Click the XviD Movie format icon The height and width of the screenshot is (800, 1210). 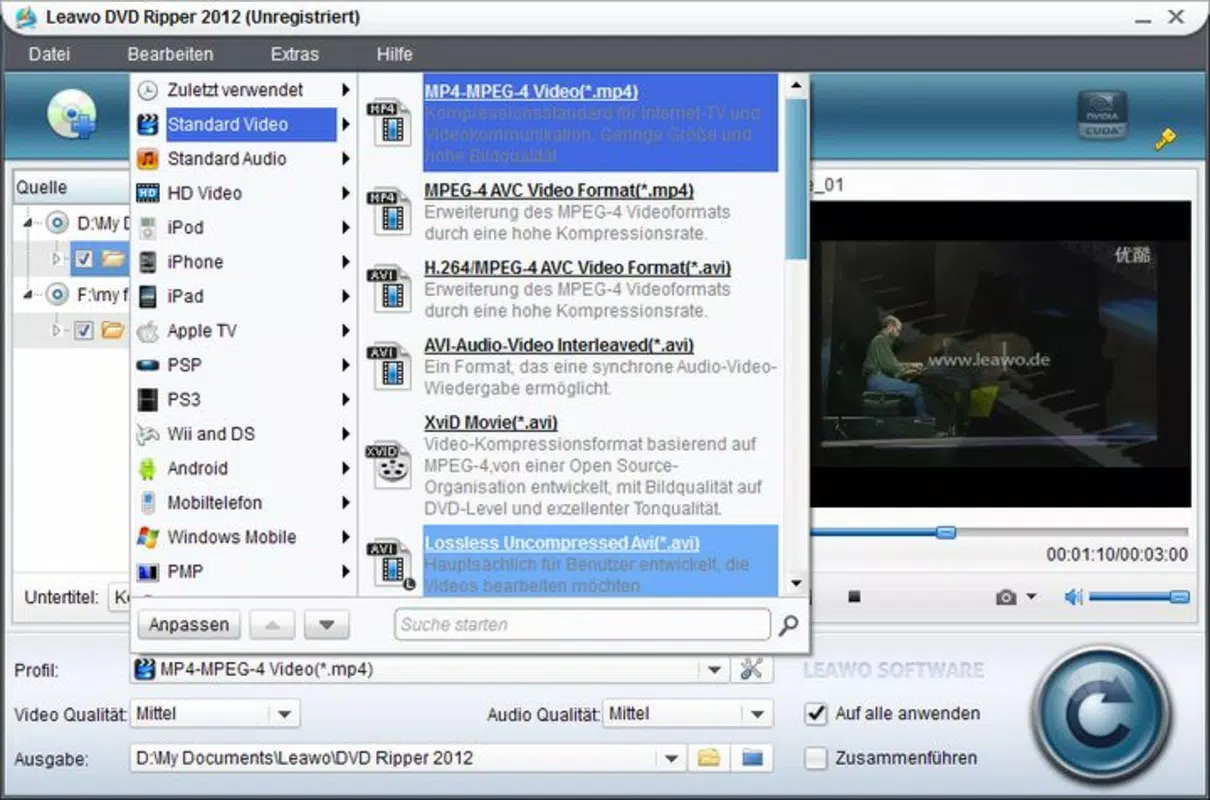[x=389, y=464]
